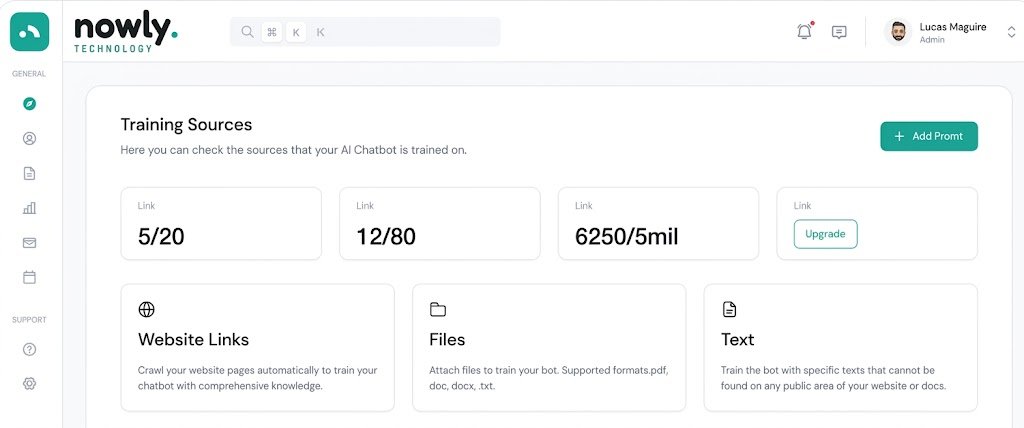The width and height of the screenshot is (1024, 428).
Task: Click the Admin role label
Action: tap(932, 40)
